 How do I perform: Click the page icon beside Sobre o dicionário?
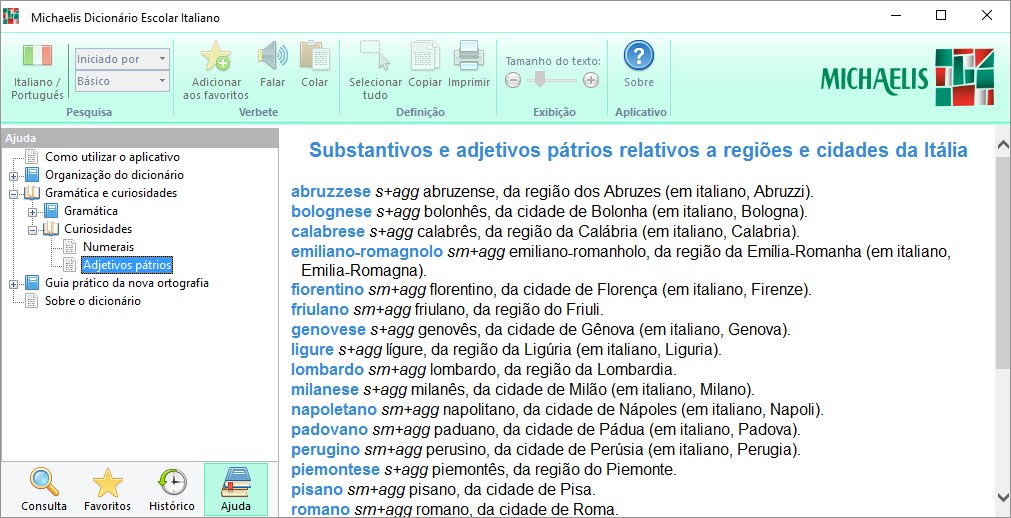tap(32, 301)
